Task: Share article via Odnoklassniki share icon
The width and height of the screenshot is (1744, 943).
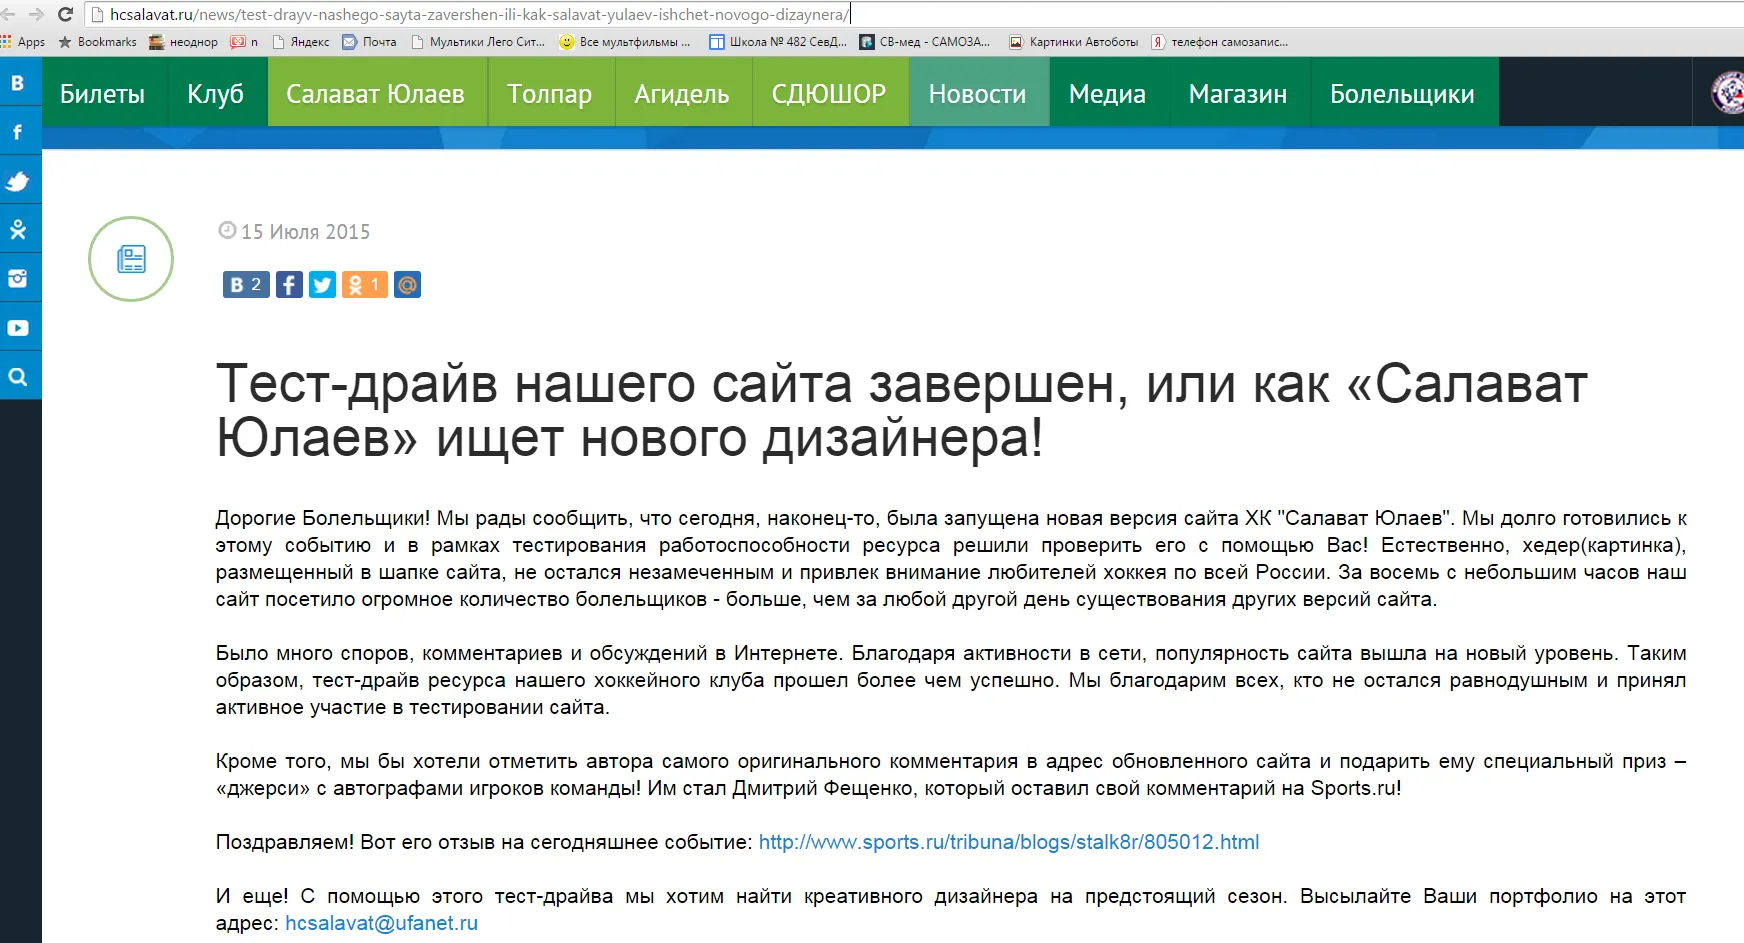Action: tap(364, 285)
